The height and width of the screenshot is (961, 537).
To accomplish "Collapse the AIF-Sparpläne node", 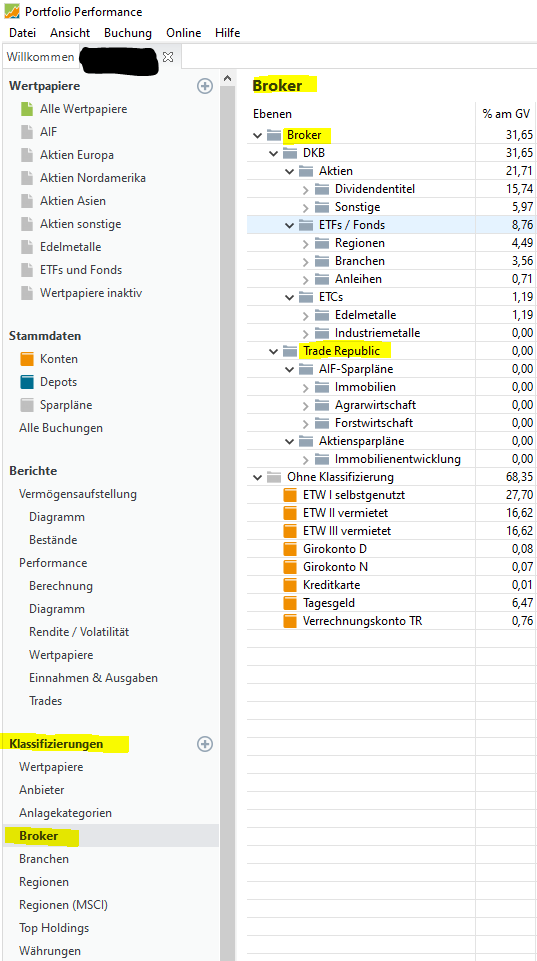I will click(289, 370).
